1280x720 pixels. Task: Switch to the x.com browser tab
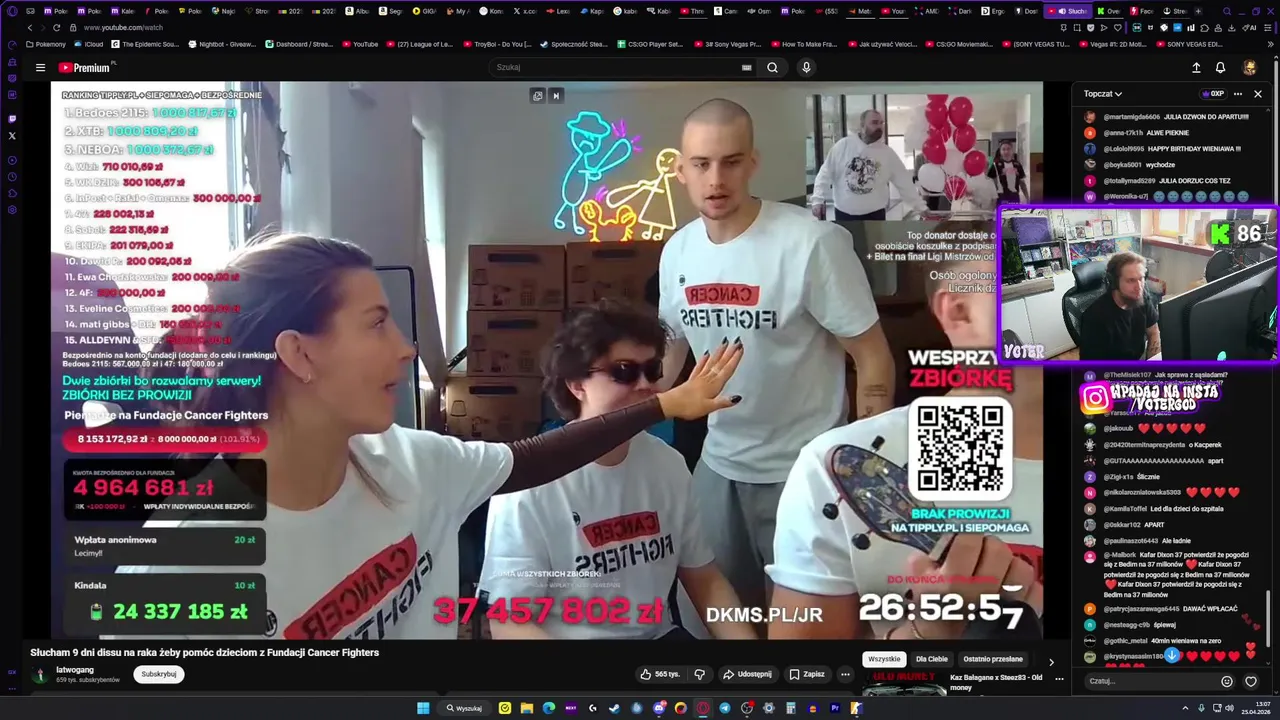point(525,11)
